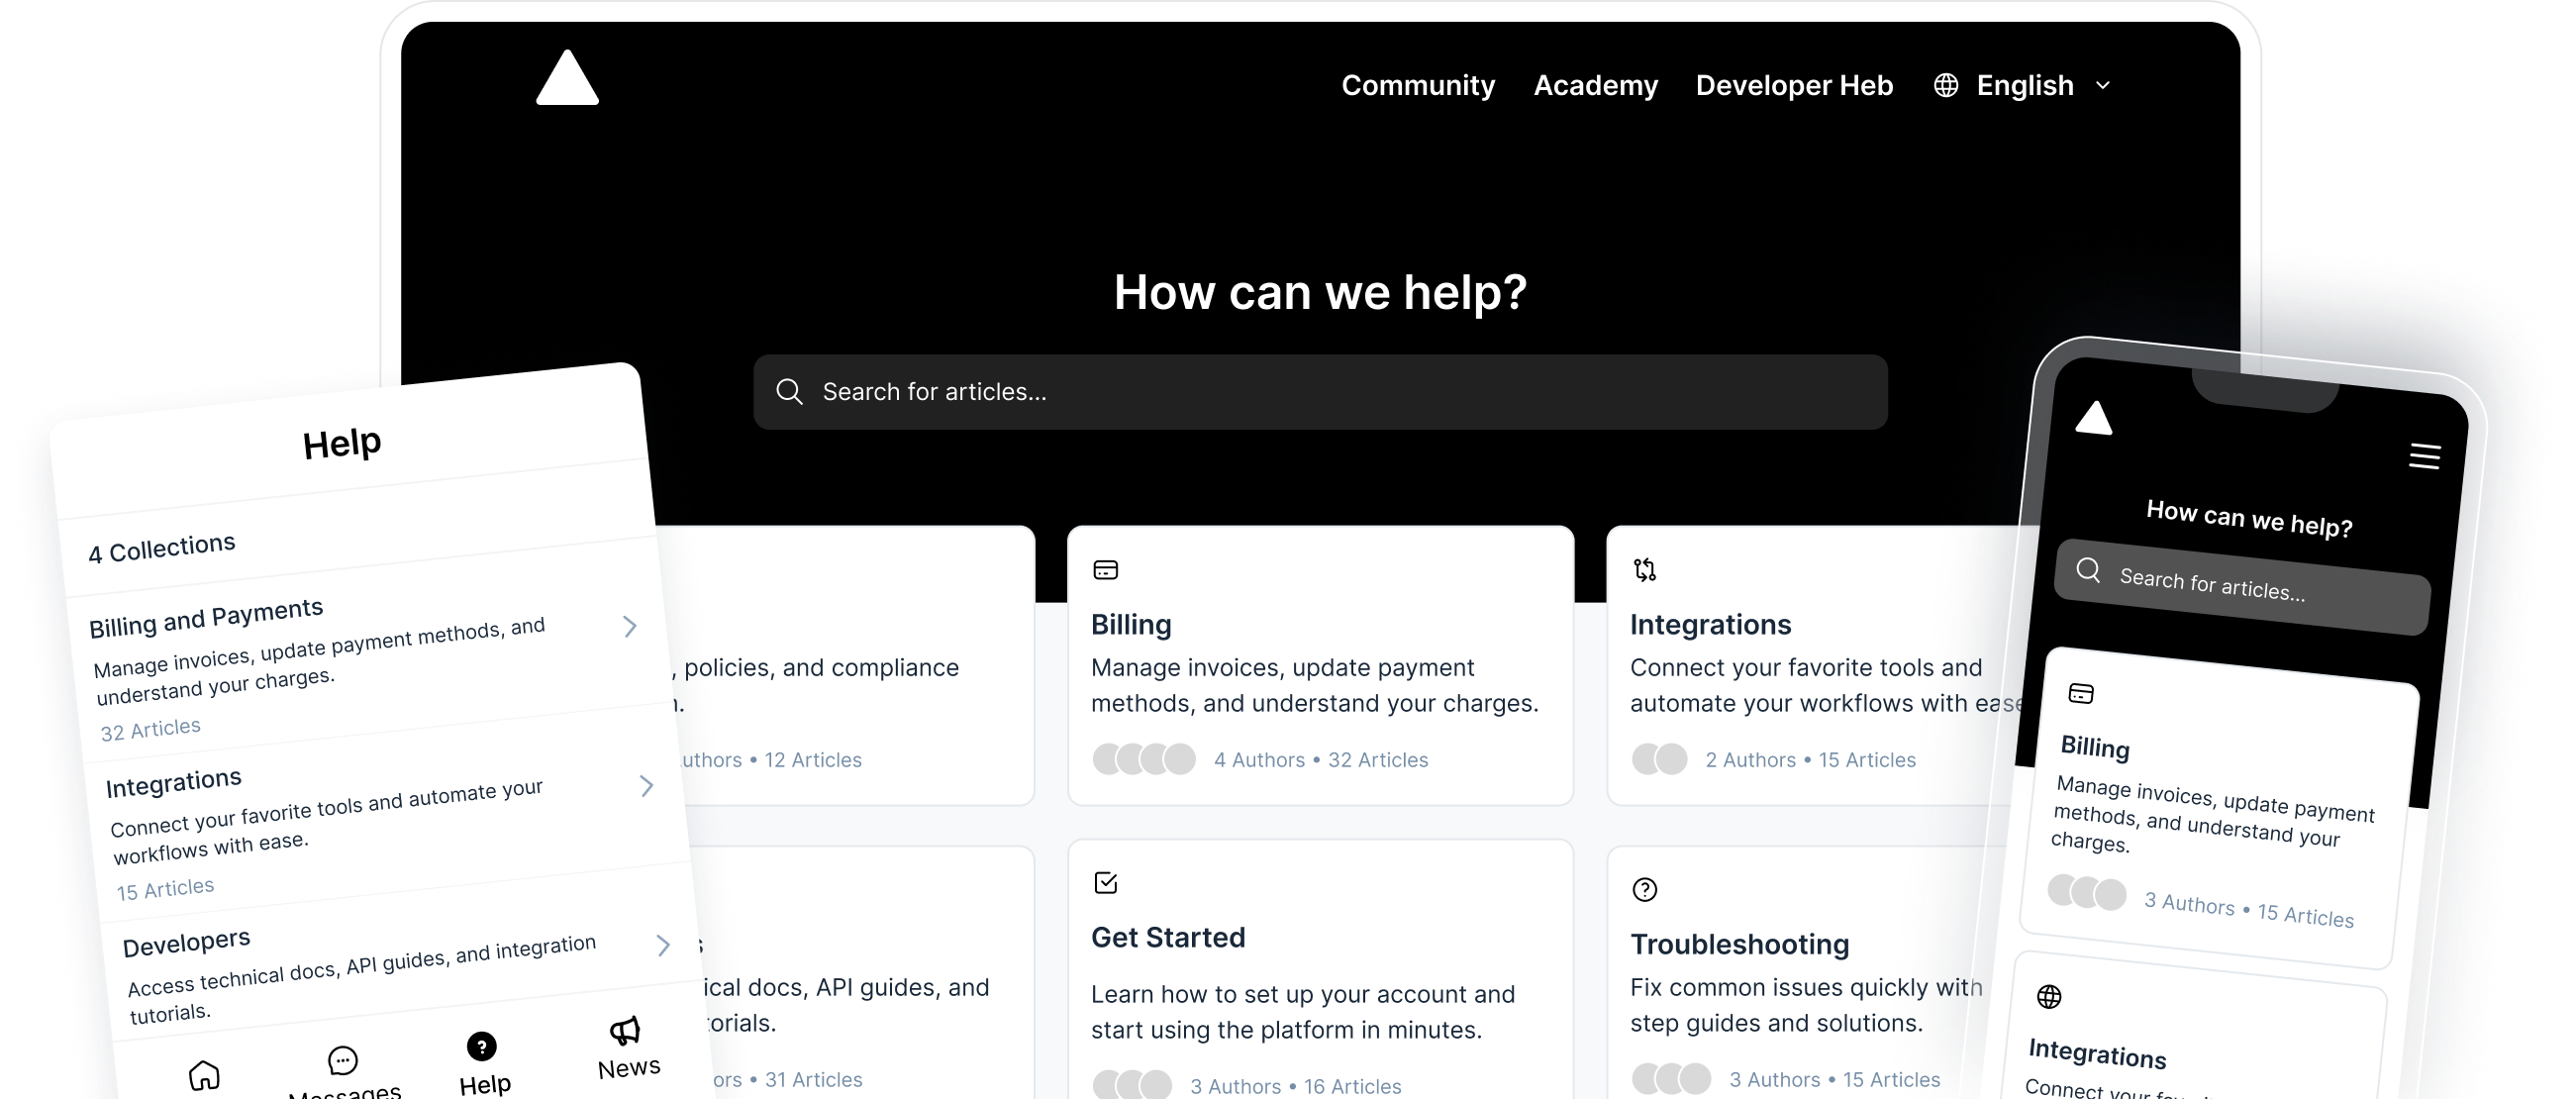Click the credit card icon on Billing card

point(1106,568)
